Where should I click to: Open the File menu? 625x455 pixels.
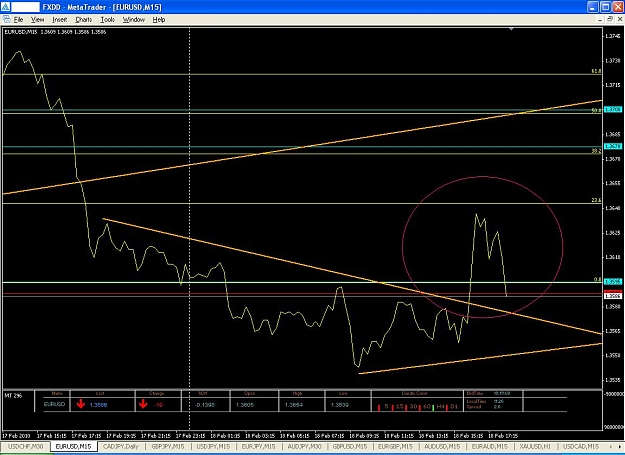[18, 19]
